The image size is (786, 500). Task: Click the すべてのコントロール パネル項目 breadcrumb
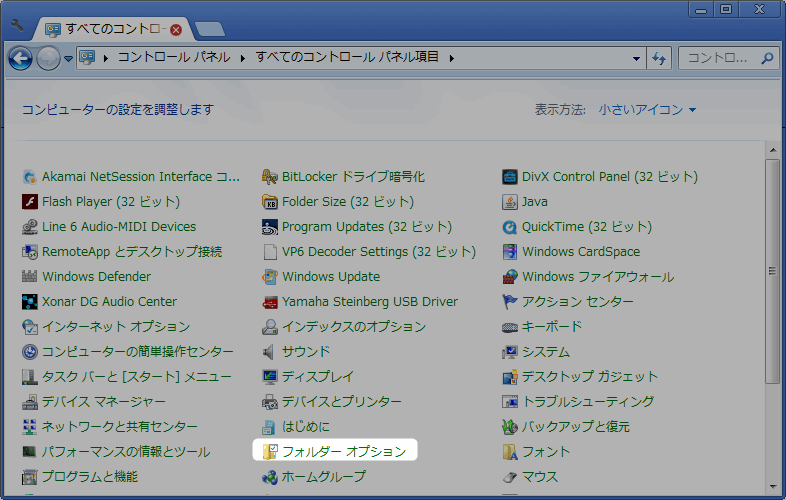tap(347, 57)
